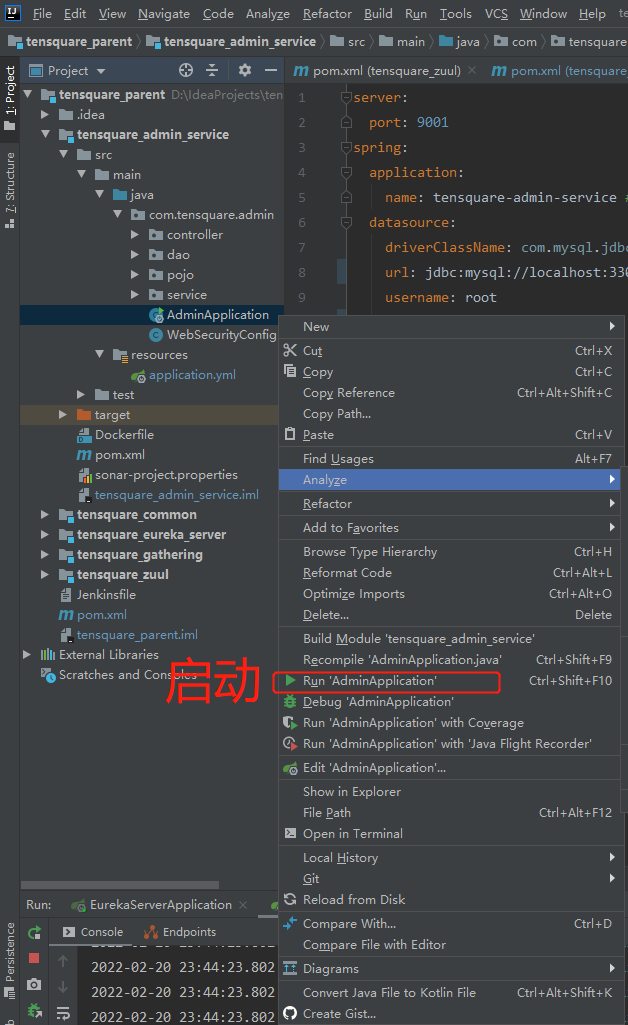Click the Project panel horizontal scrollbar

click(x=120, y=885)
